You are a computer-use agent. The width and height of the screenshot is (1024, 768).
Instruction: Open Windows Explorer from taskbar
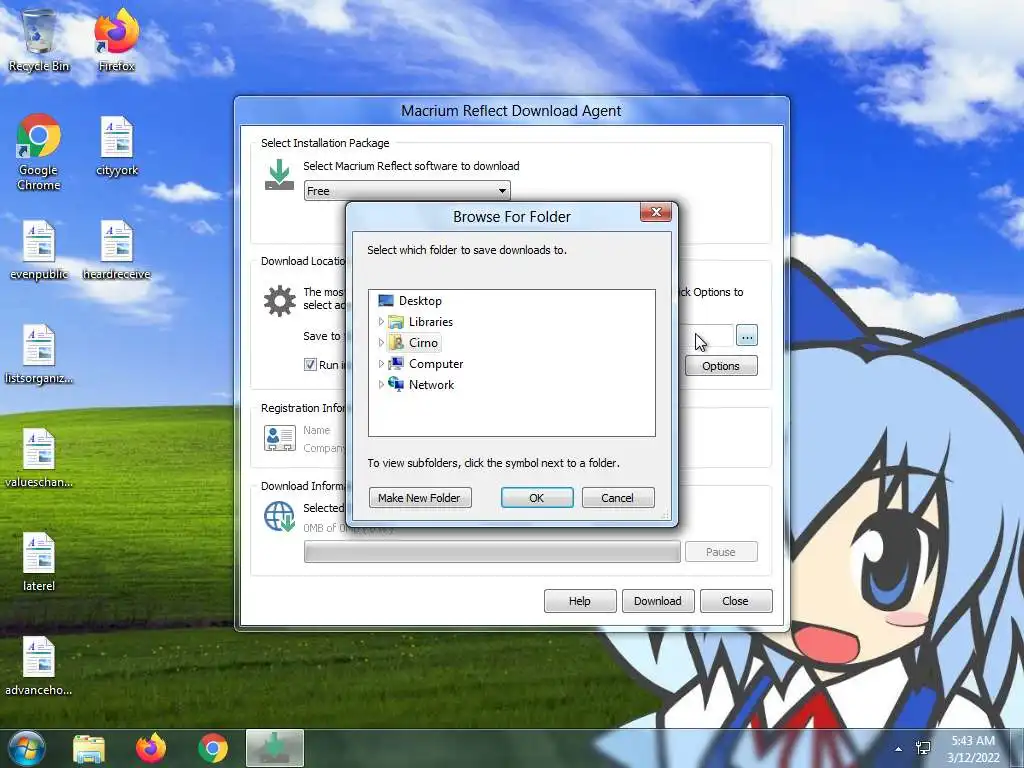click(89, 749)
